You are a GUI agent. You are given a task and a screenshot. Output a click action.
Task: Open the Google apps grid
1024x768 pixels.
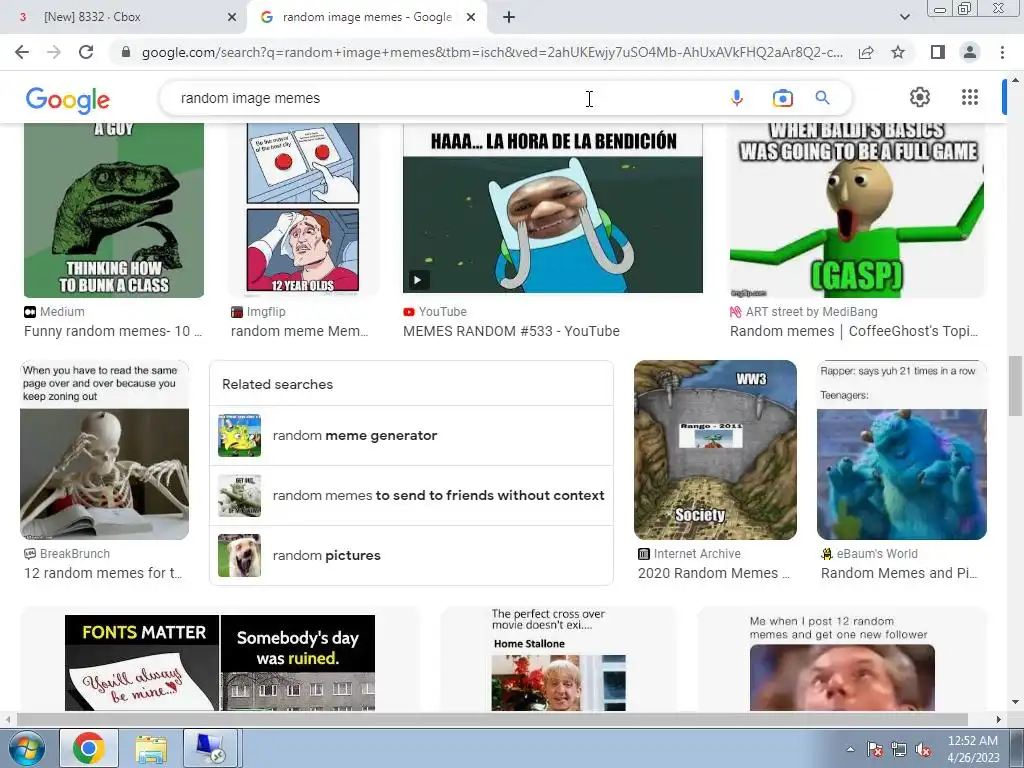pos(970,97)
